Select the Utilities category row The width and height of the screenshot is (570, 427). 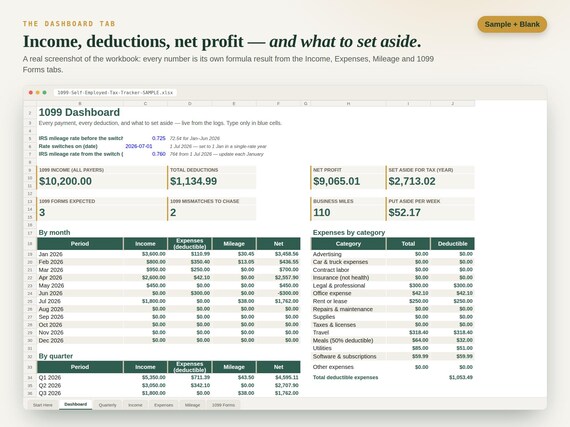(393, 348)
